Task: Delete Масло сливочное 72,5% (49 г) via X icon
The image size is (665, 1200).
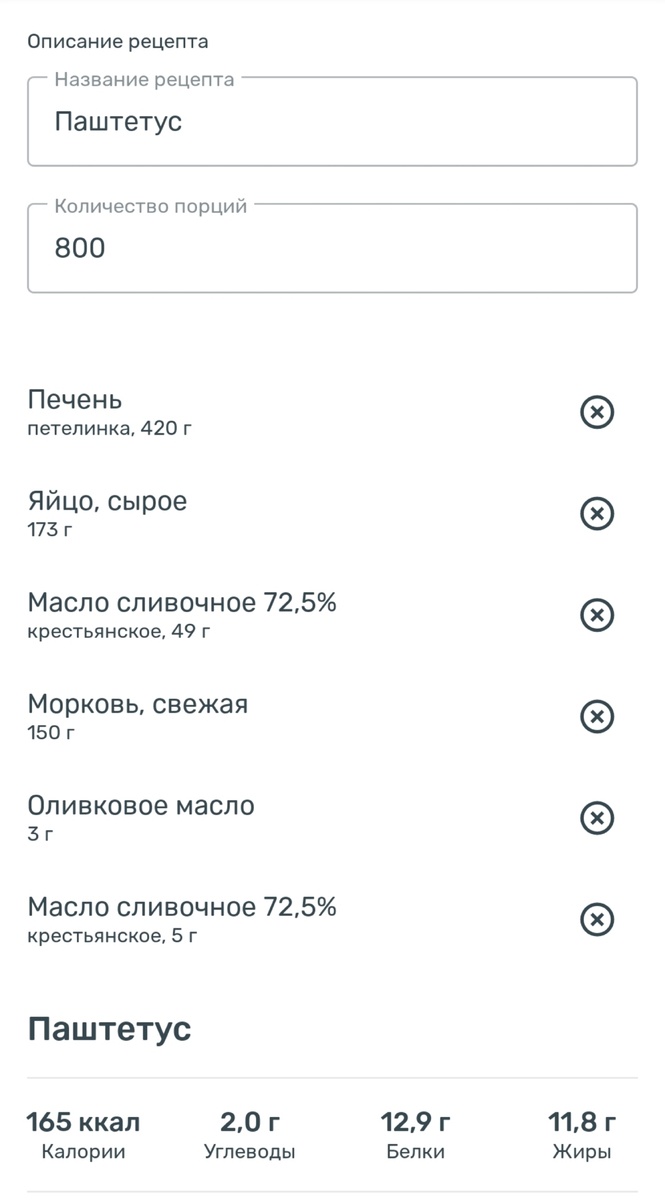Action: tap(597, 615)
